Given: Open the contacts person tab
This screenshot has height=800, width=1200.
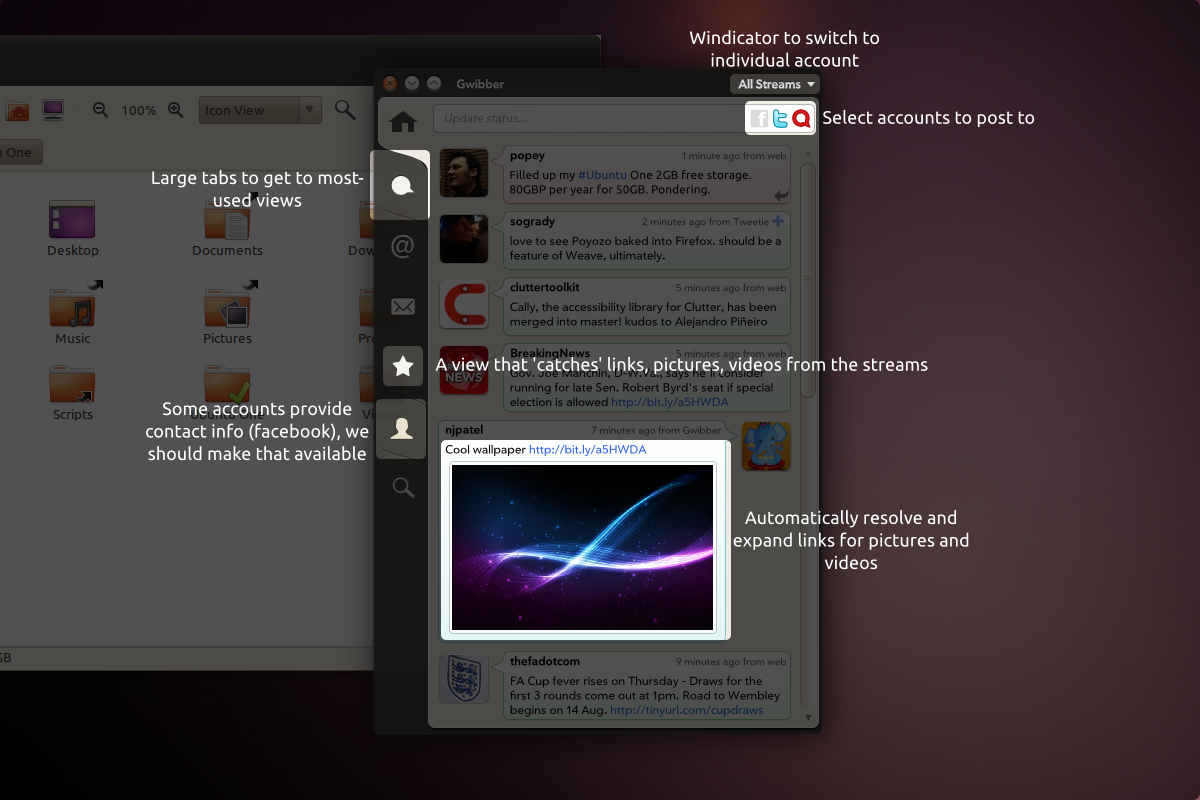Looking at the screenshot, I should [403, 429].
